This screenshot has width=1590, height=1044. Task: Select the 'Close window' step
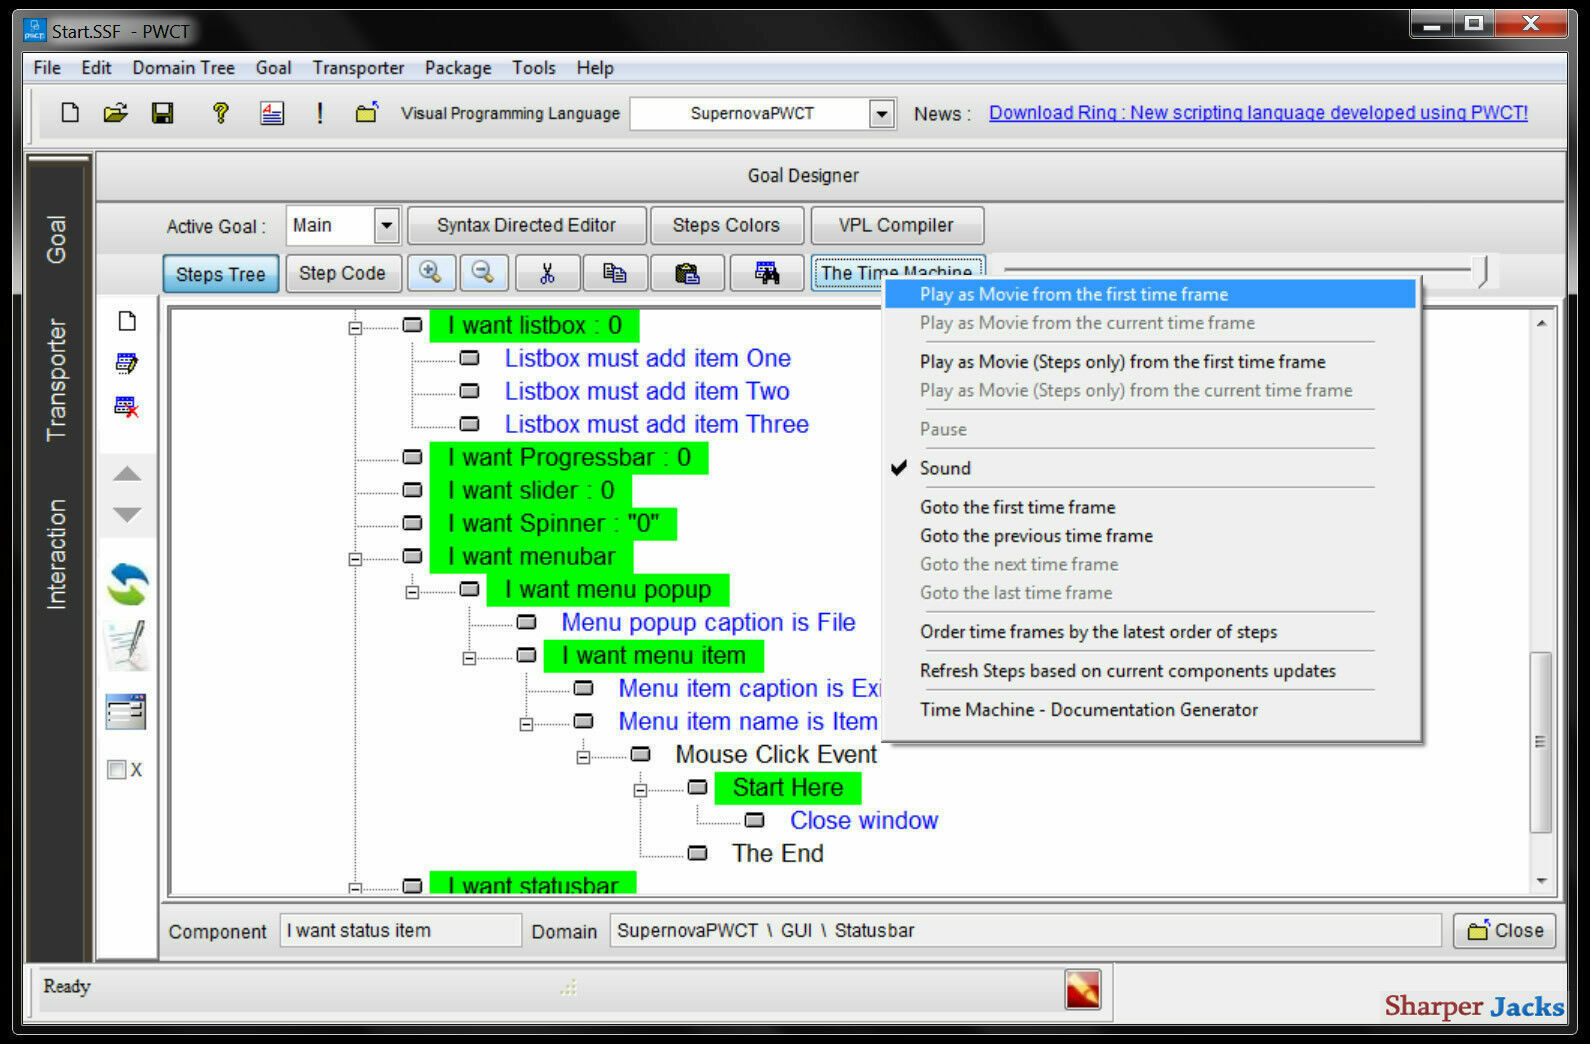[x=864, y=821]
